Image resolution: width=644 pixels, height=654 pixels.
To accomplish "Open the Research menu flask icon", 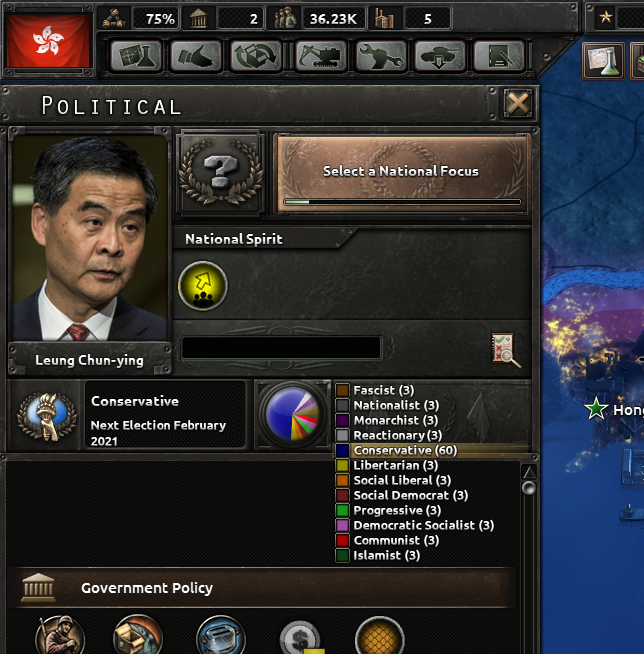I will tap(136, 56).
